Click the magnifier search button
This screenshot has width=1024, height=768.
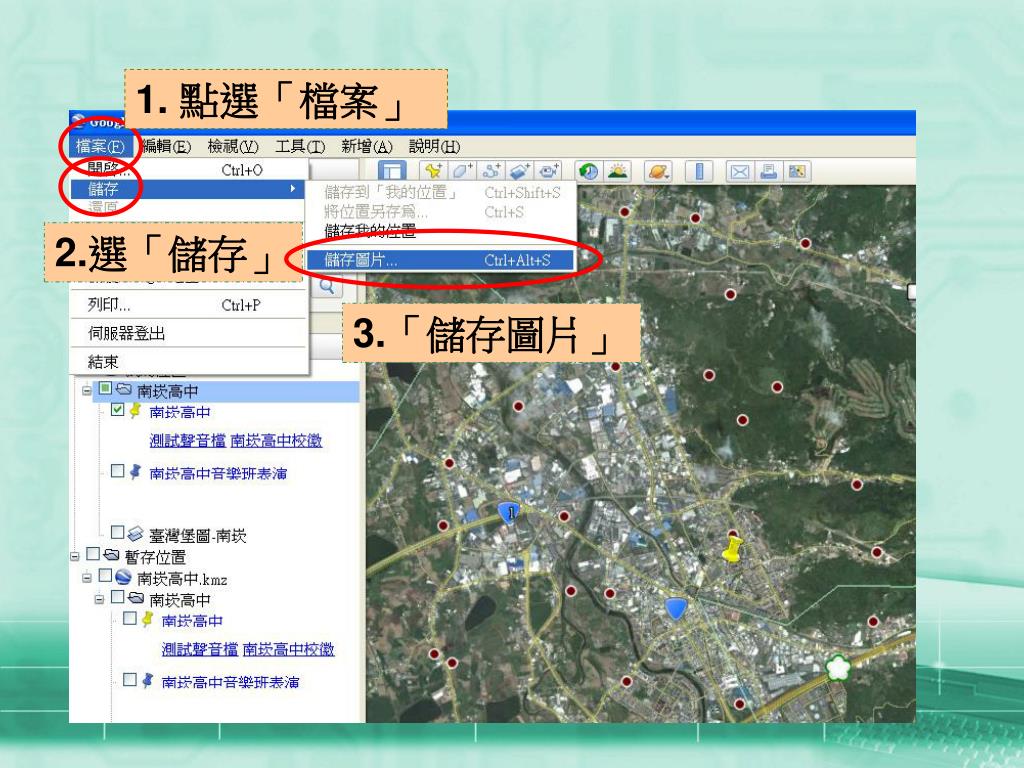click(327, 287)
